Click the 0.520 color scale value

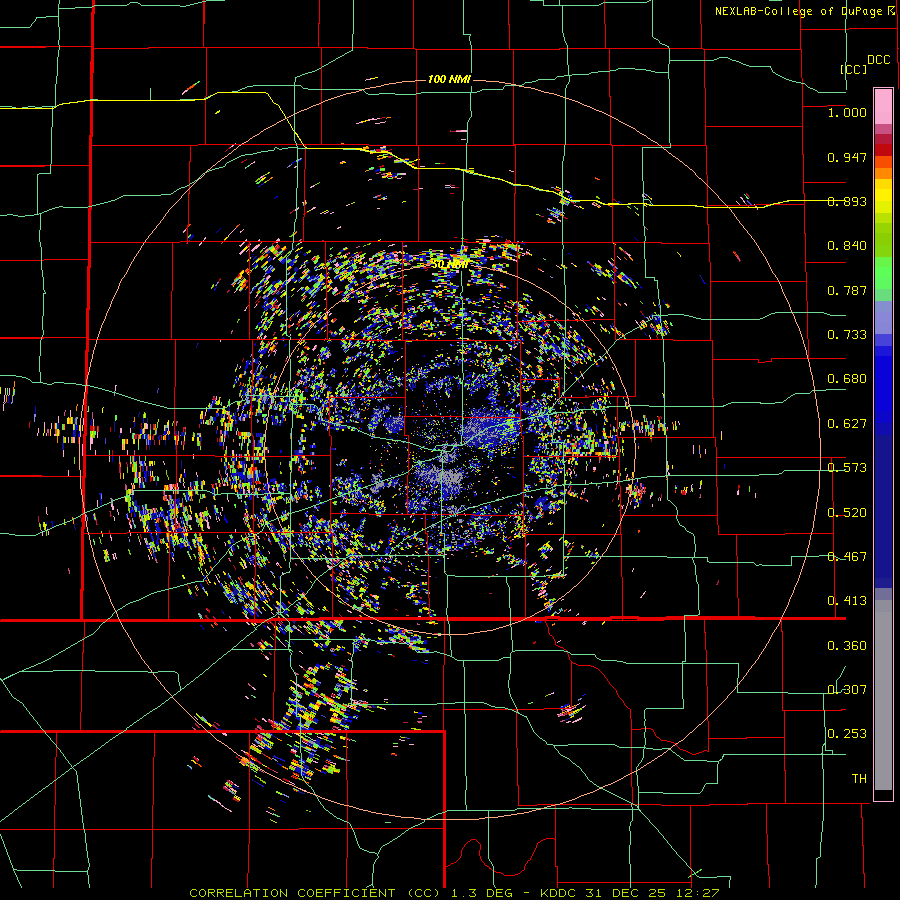847,513
